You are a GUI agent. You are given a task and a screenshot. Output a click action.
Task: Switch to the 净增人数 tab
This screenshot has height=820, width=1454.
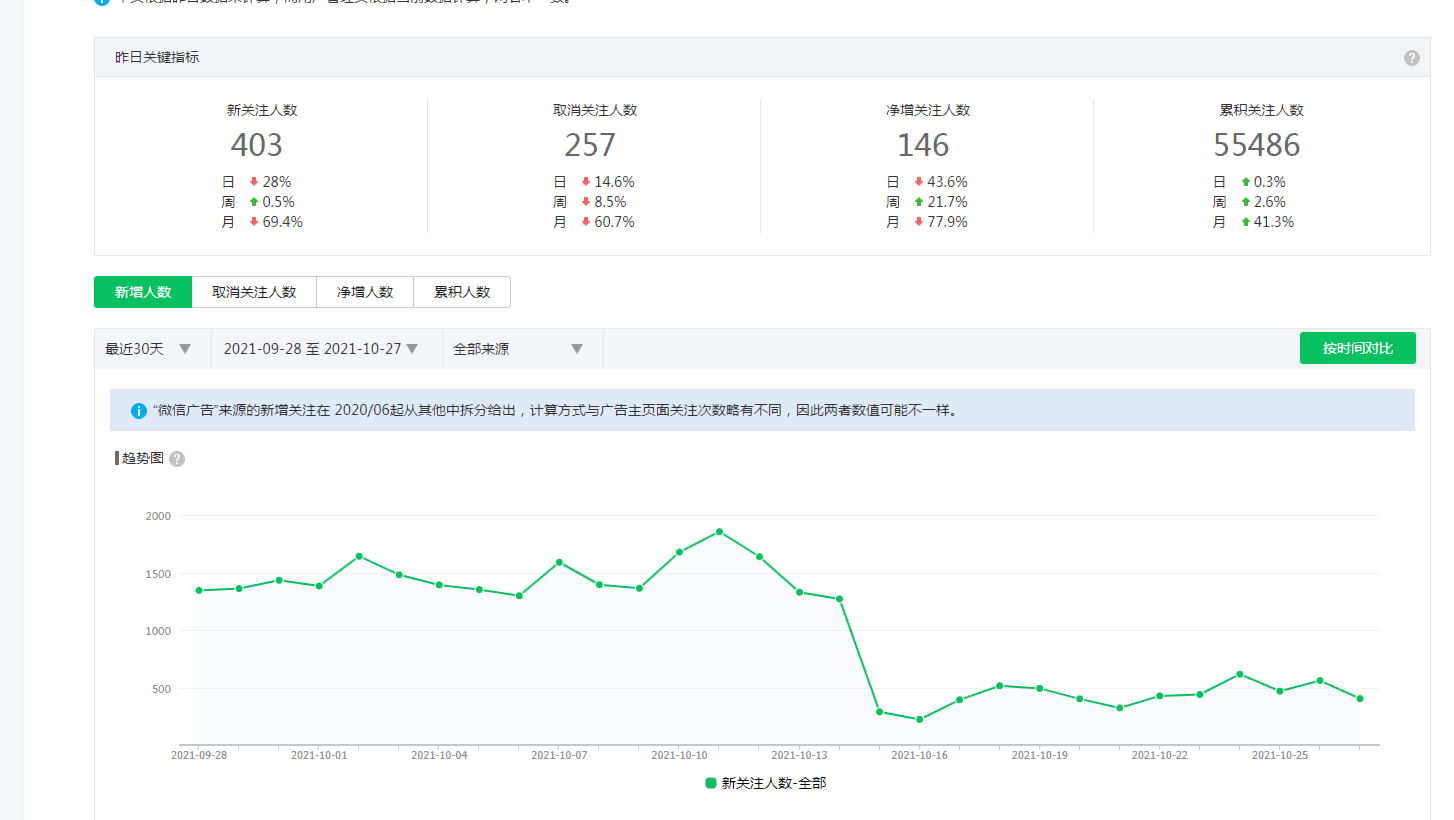pyautogui.click(x=365, y=292)
